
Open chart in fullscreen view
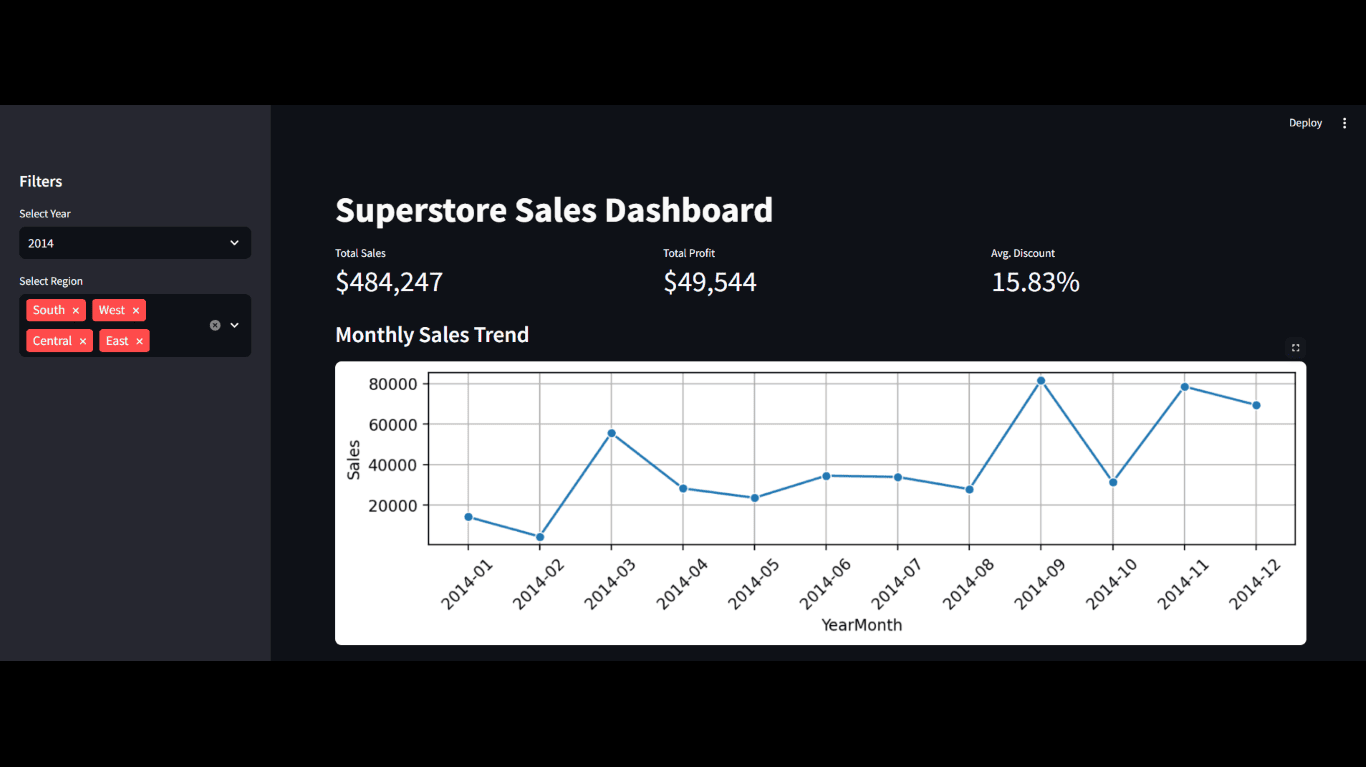click(x=1295, y=348)
